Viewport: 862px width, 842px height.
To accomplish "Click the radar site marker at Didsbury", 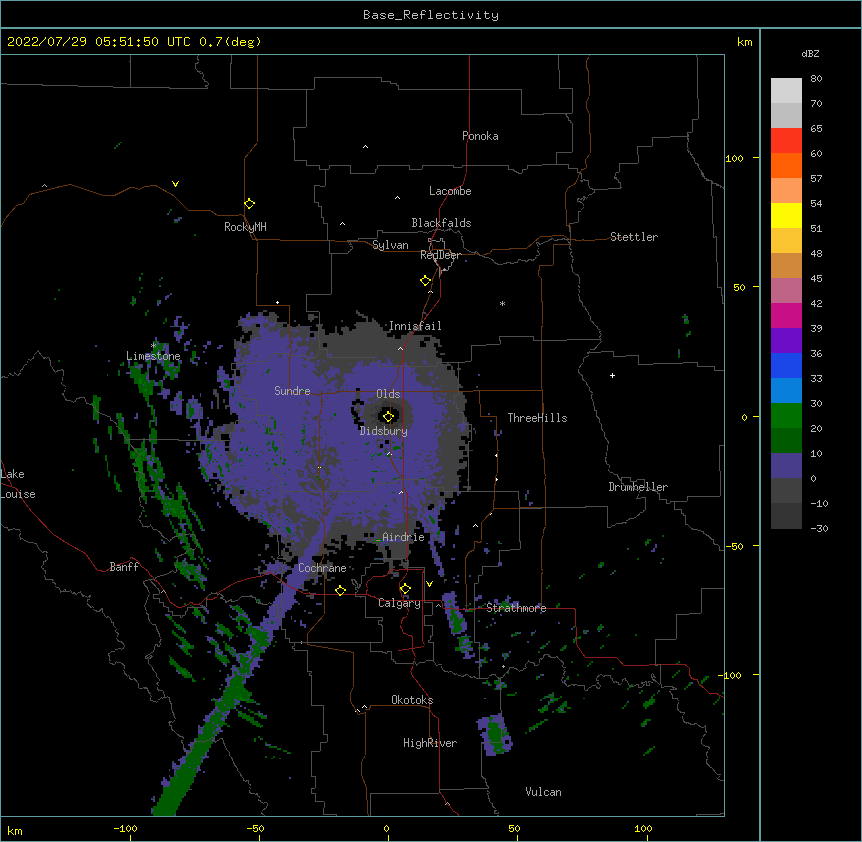I will point(388,416).
